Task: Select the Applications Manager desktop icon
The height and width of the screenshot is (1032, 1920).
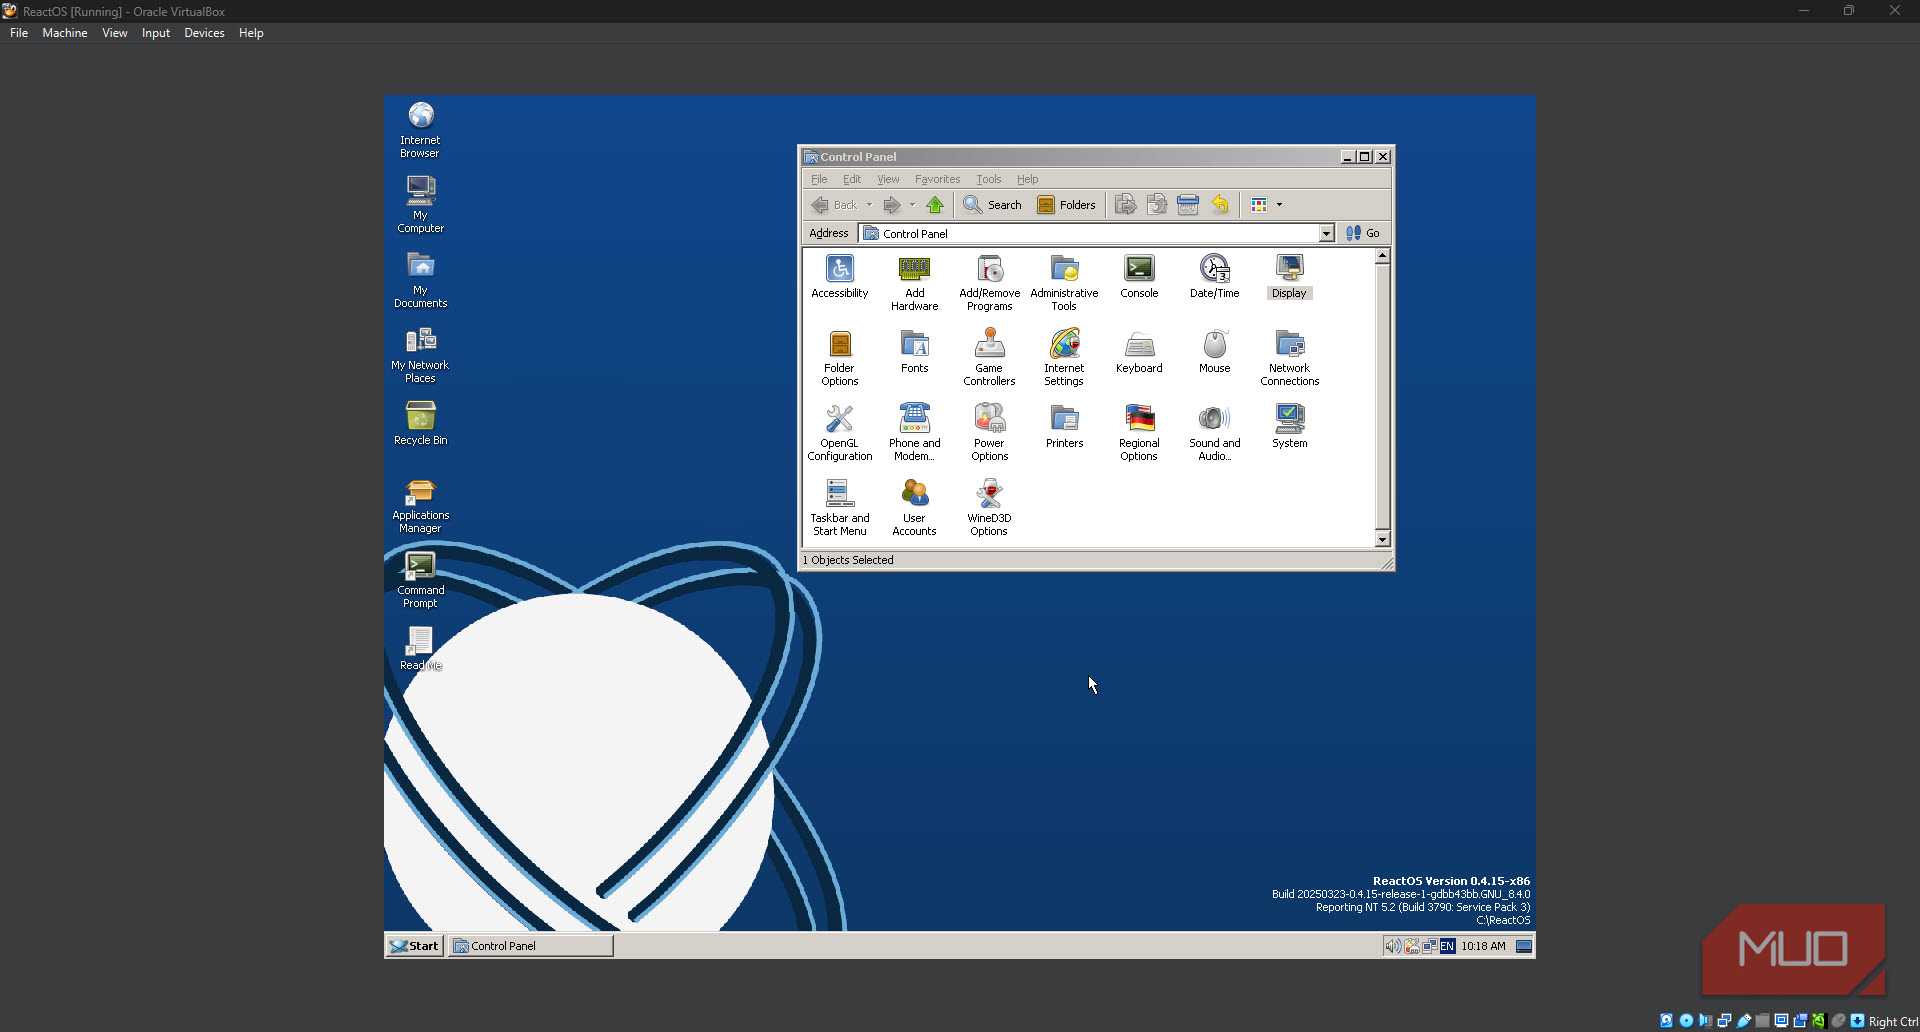Action: coord(420,505)
